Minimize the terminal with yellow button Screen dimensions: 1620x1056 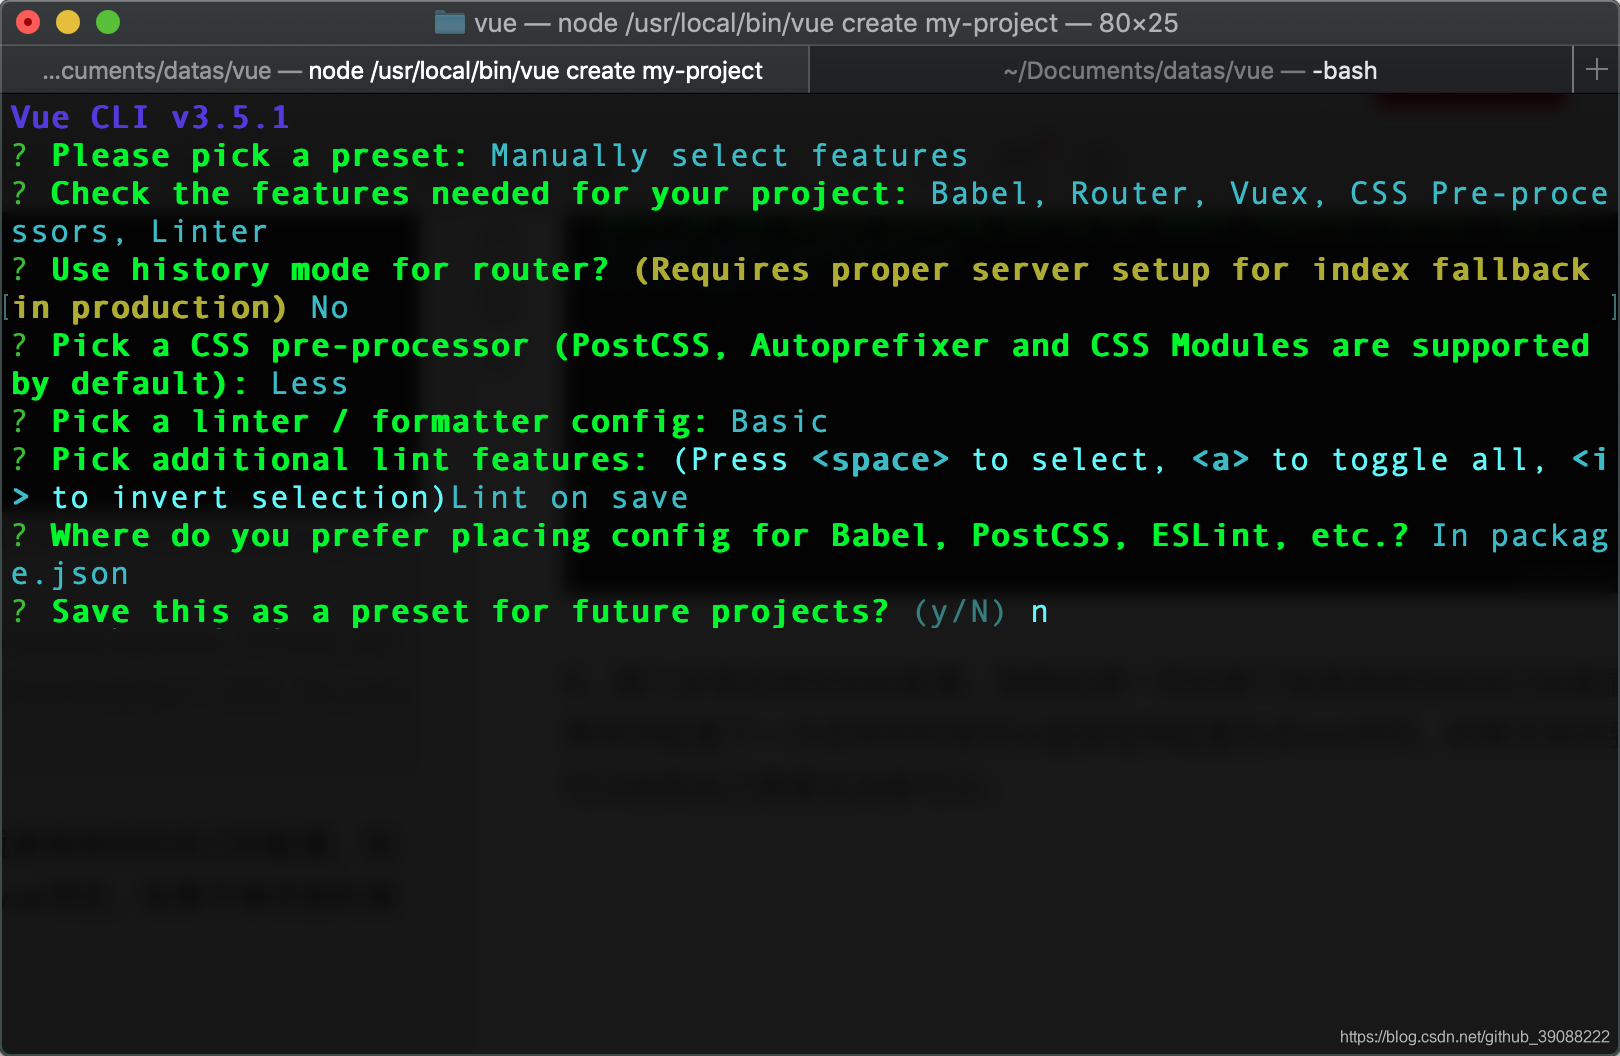pos(68,22)
